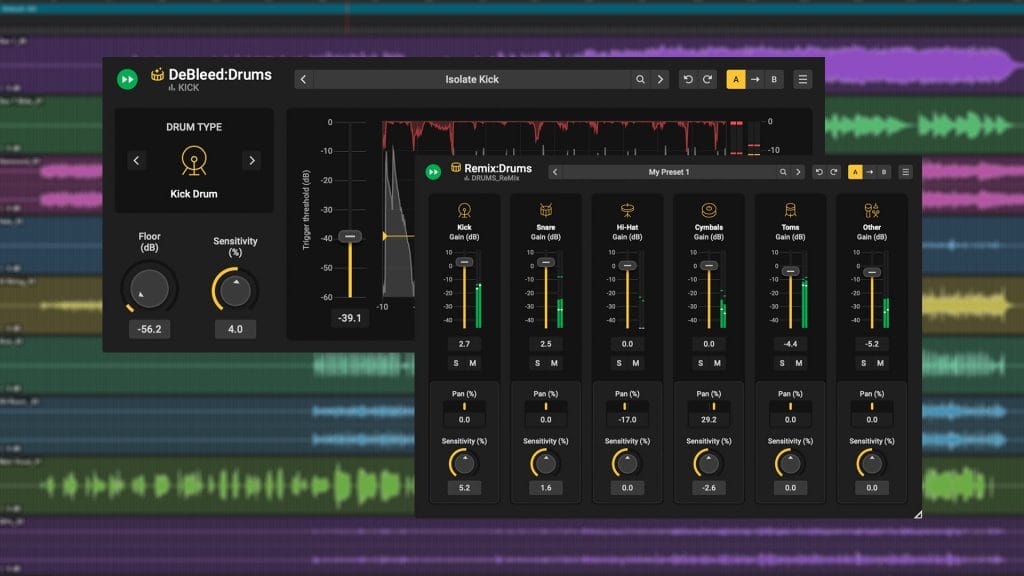The width and height of the screenshot is (1024, 576).
Task: Switch Remix:Drums to preset B
Action: [885, 171]
